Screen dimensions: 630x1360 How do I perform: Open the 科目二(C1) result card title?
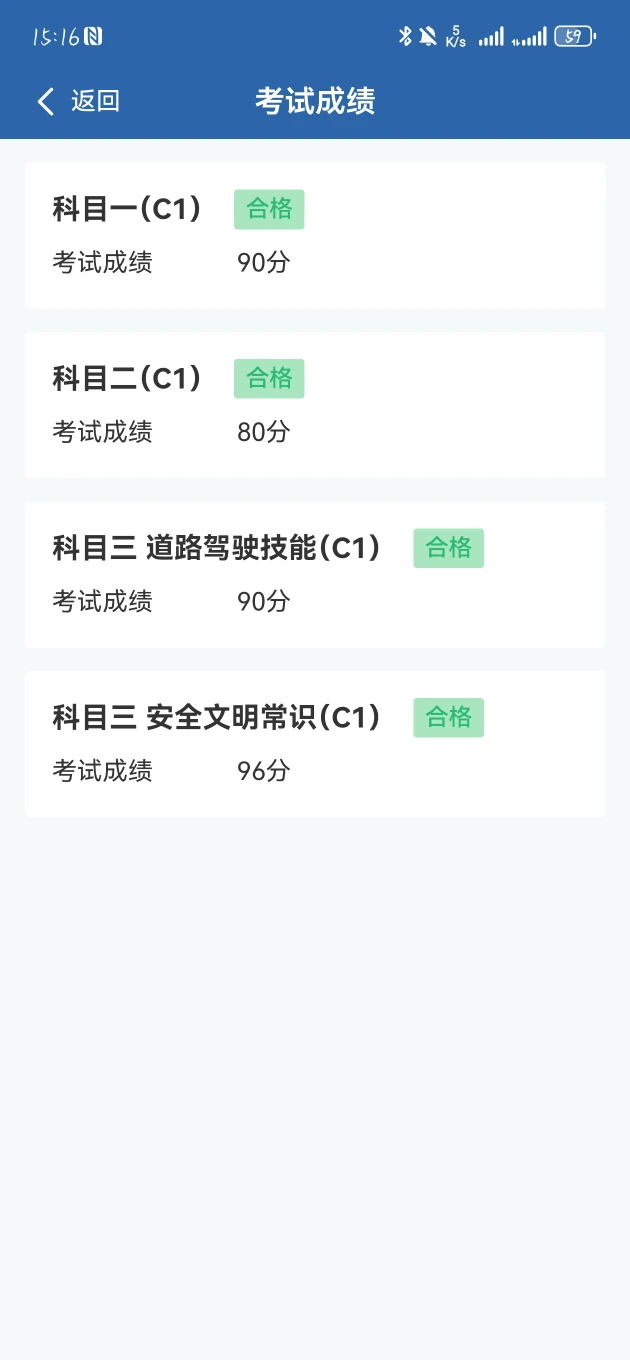pyautogui.click(x=127, y=378)
